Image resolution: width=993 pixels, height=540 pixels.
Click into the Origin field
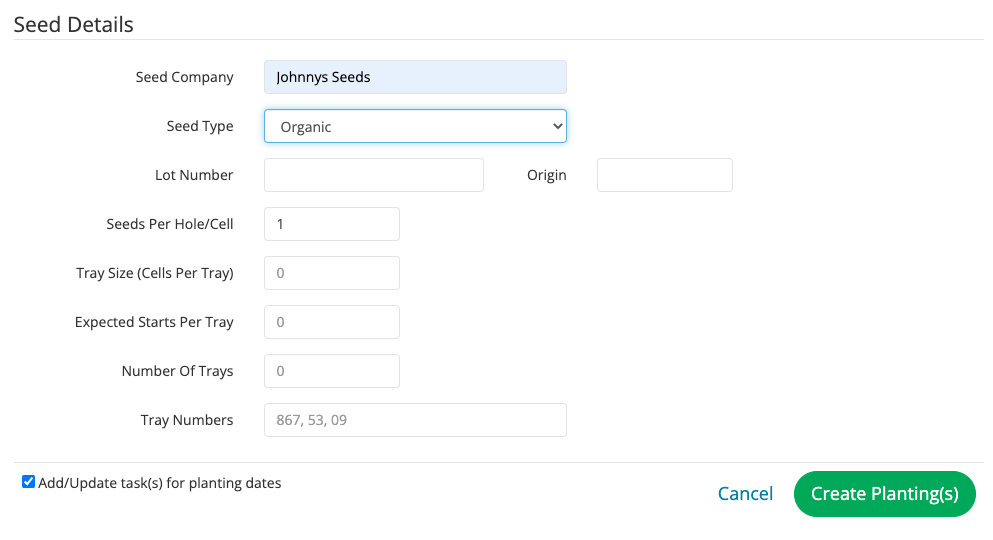click(x=664, y=175)
